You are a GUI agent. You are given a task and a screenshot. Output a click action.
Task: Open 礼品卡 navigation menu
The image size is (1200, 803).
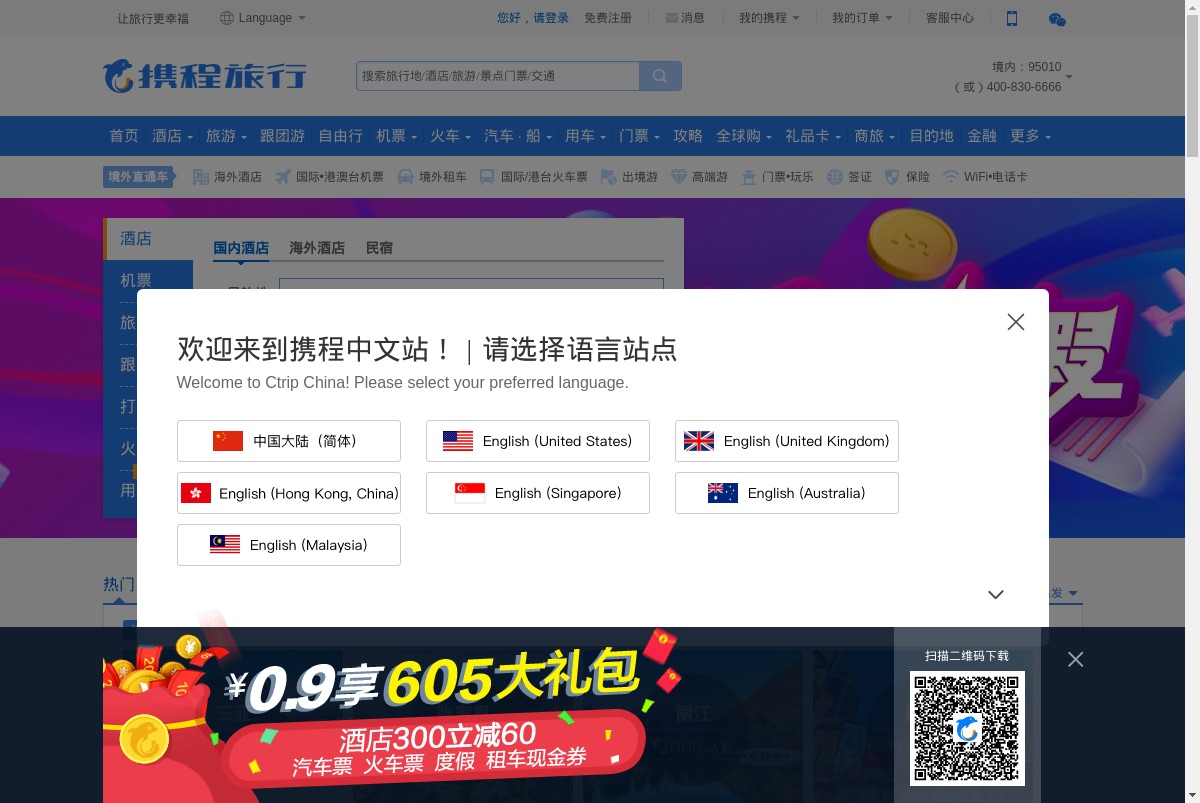click(x=814, y=136)
